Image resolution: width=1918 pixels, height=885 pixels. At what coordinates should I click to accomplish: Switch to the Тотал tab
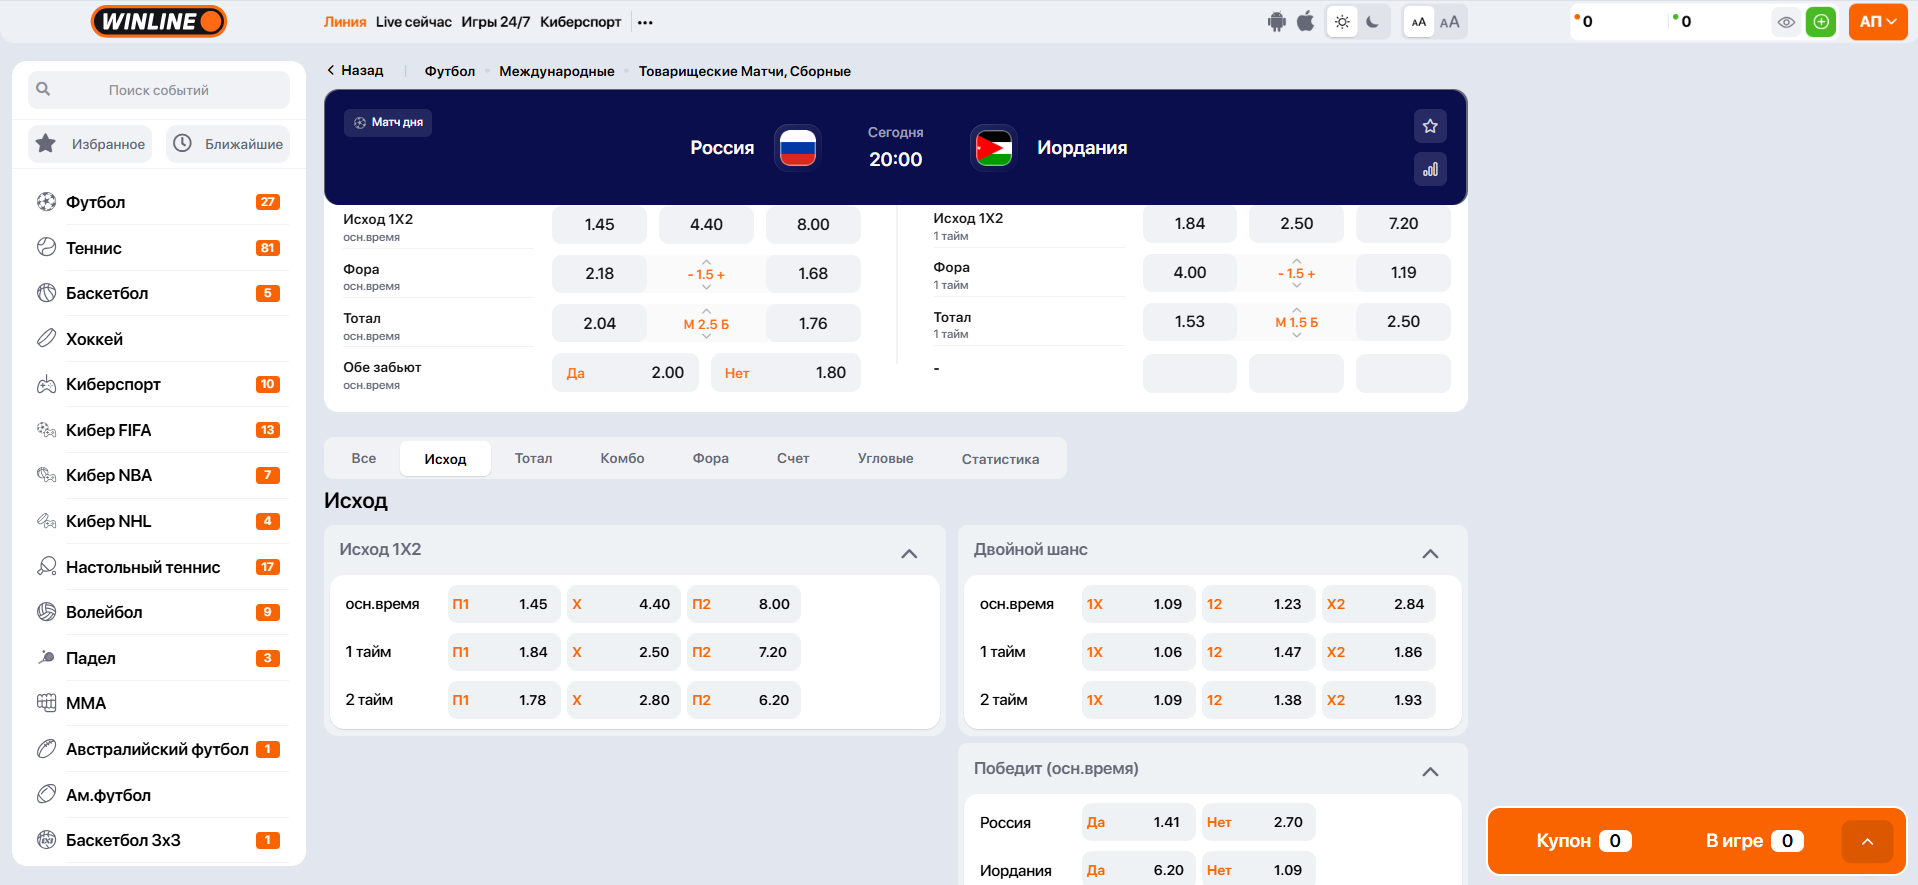(x=533, y=458)
